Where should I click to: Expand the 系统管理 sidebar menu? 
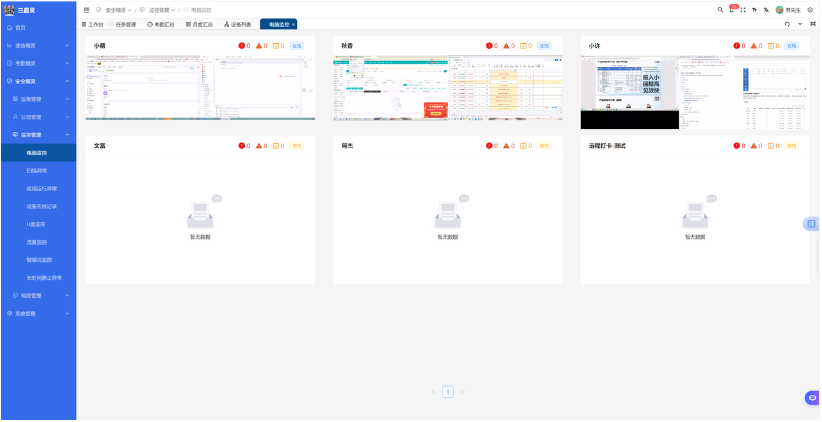38,313
